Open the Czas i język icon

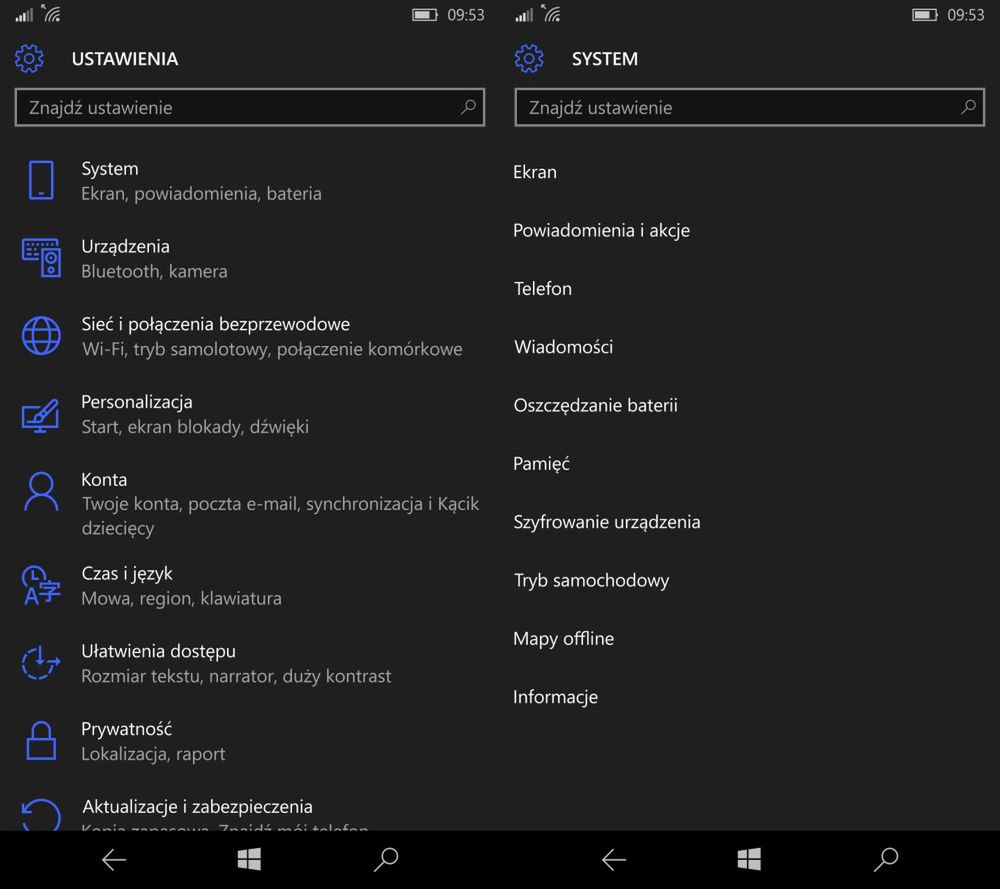pos(41,585)
